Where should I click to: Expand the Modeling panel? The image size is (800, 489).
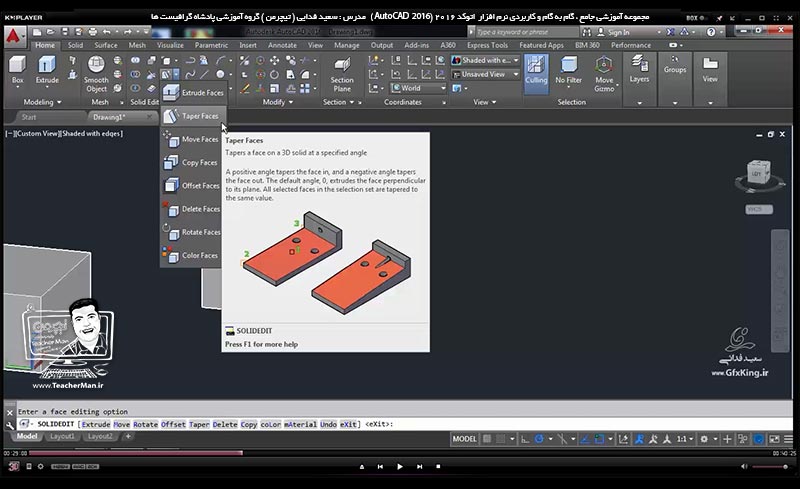42,102
